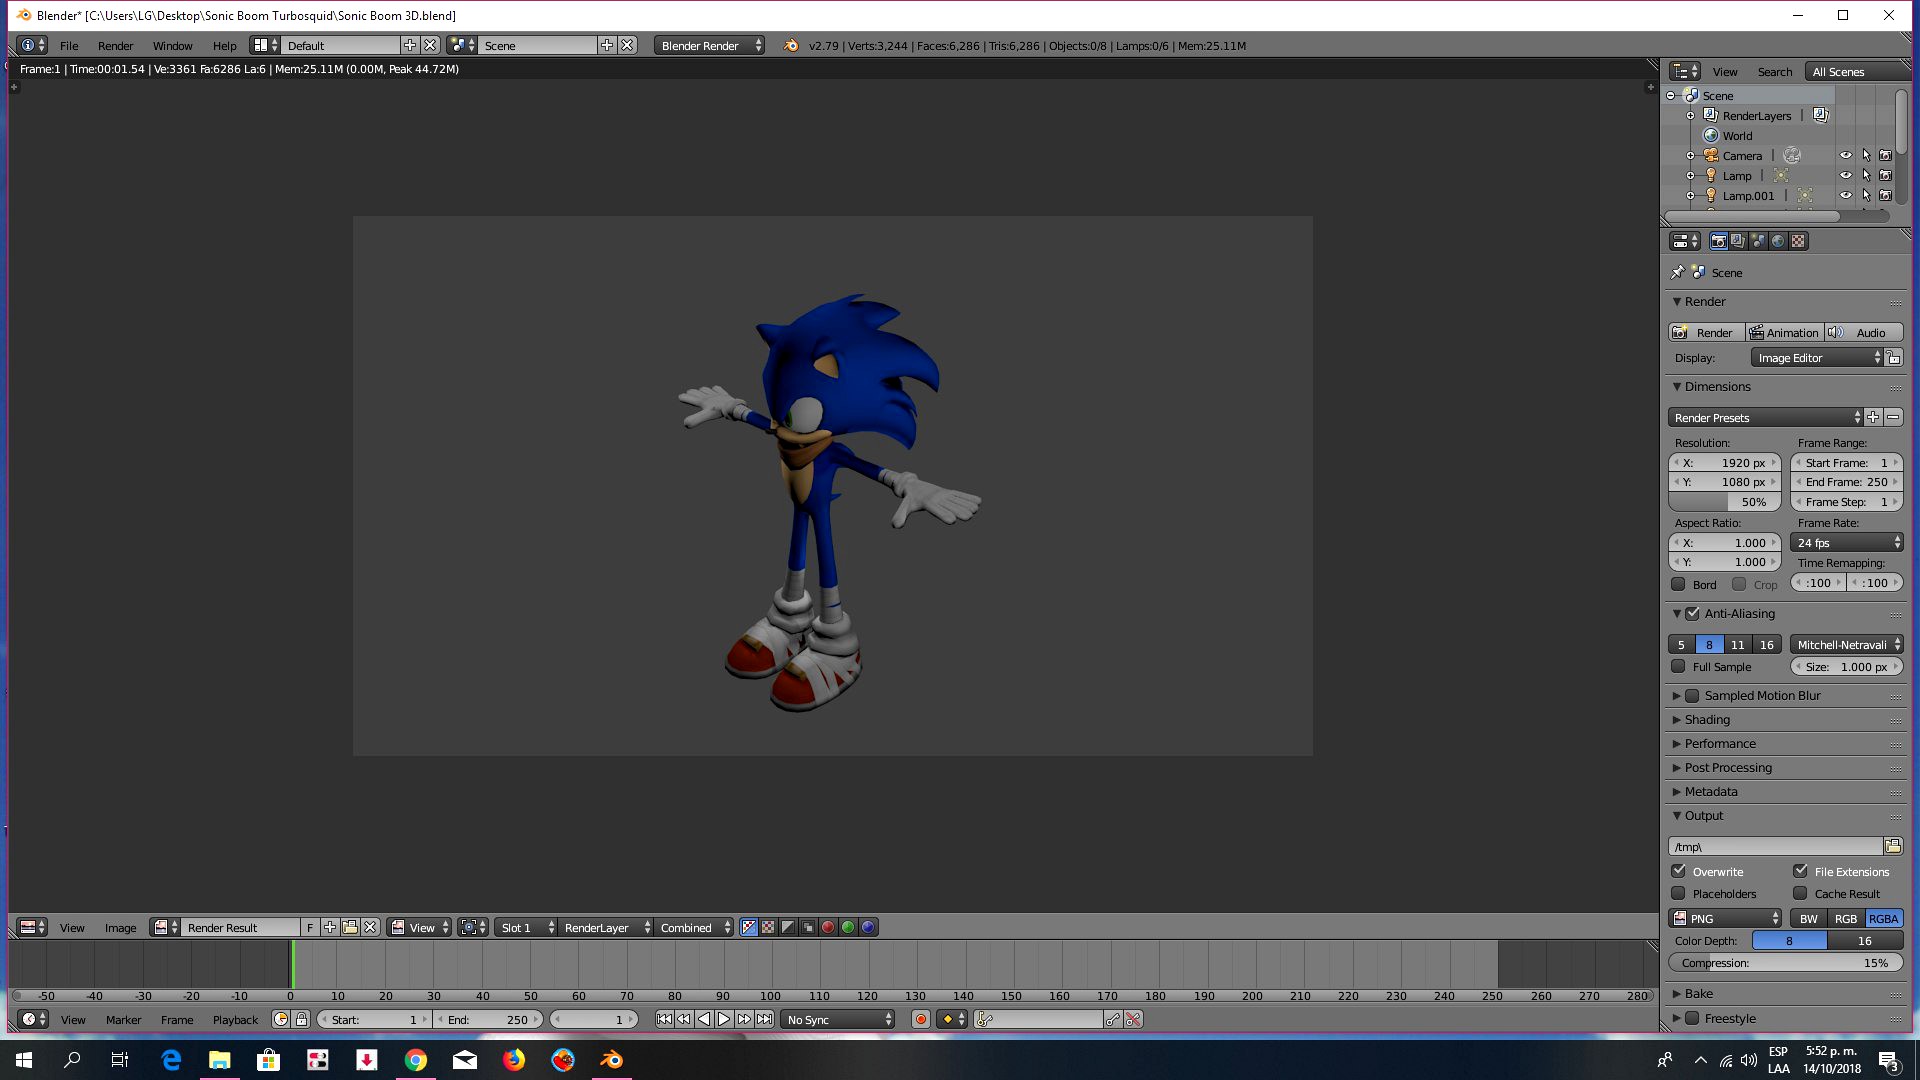1920x1080 pixels.
Task: Unlink the Render Result image (X)
Action: click(x=370, y=927)
